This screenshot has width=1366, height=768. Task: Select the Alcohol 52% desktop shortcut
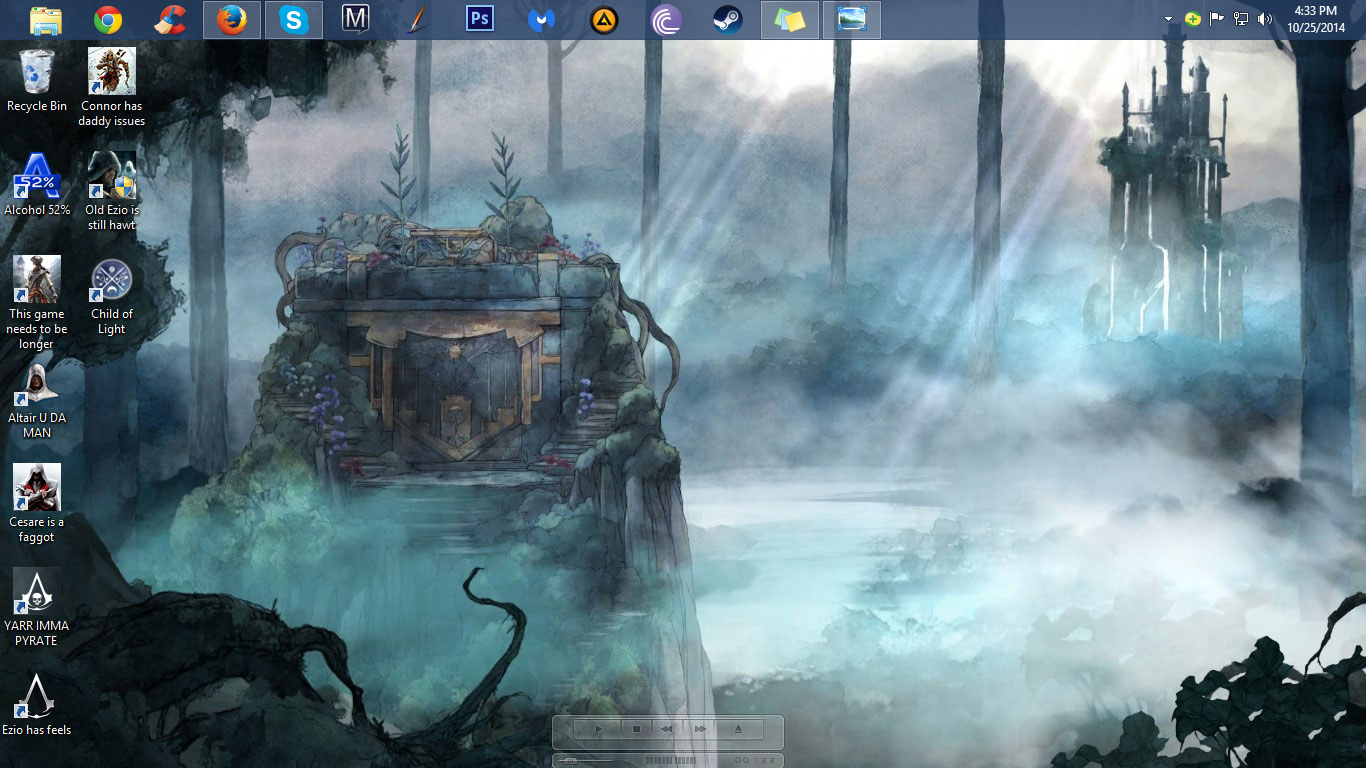(x=37, y=184)
